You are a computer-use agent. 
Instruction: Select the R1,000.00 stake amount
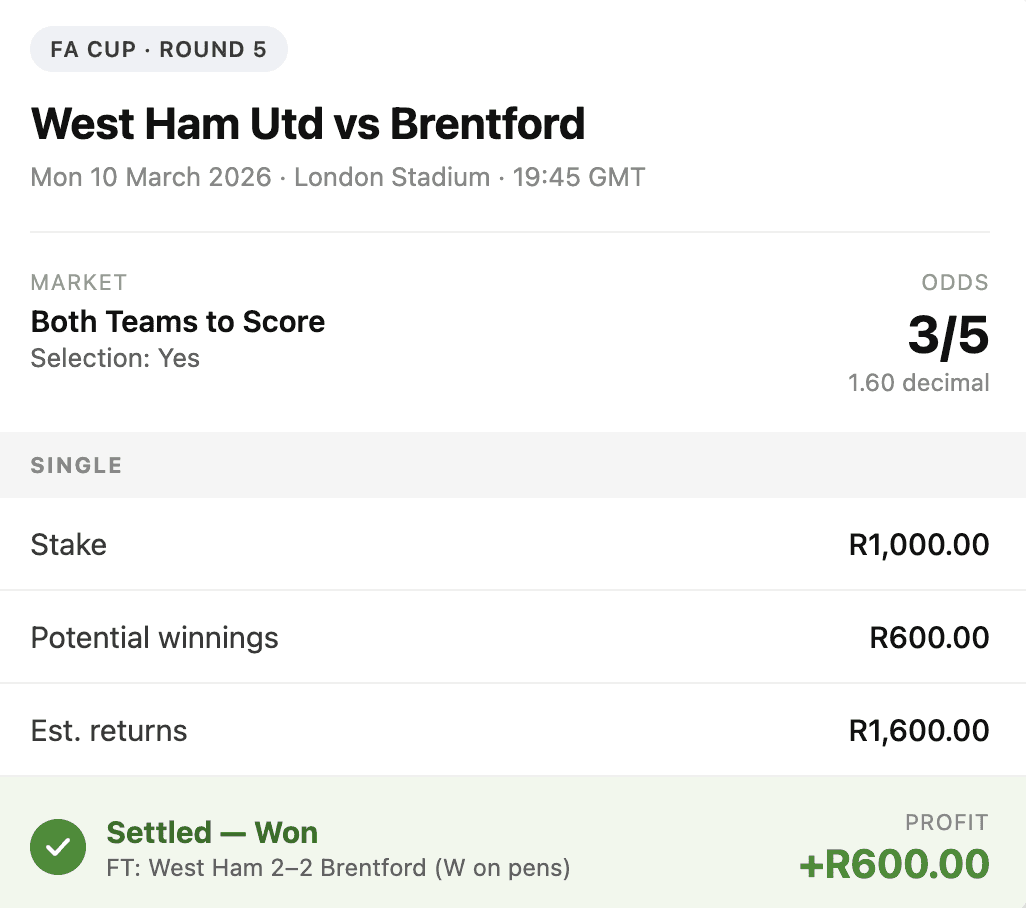[x=918, y=544]
